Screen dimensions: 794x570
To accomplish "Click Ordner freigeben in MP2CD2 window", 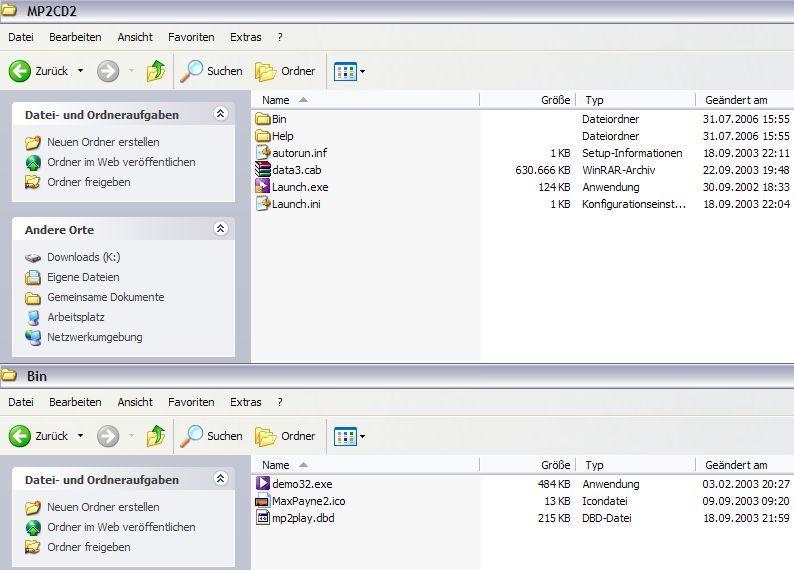I will 77,182.
